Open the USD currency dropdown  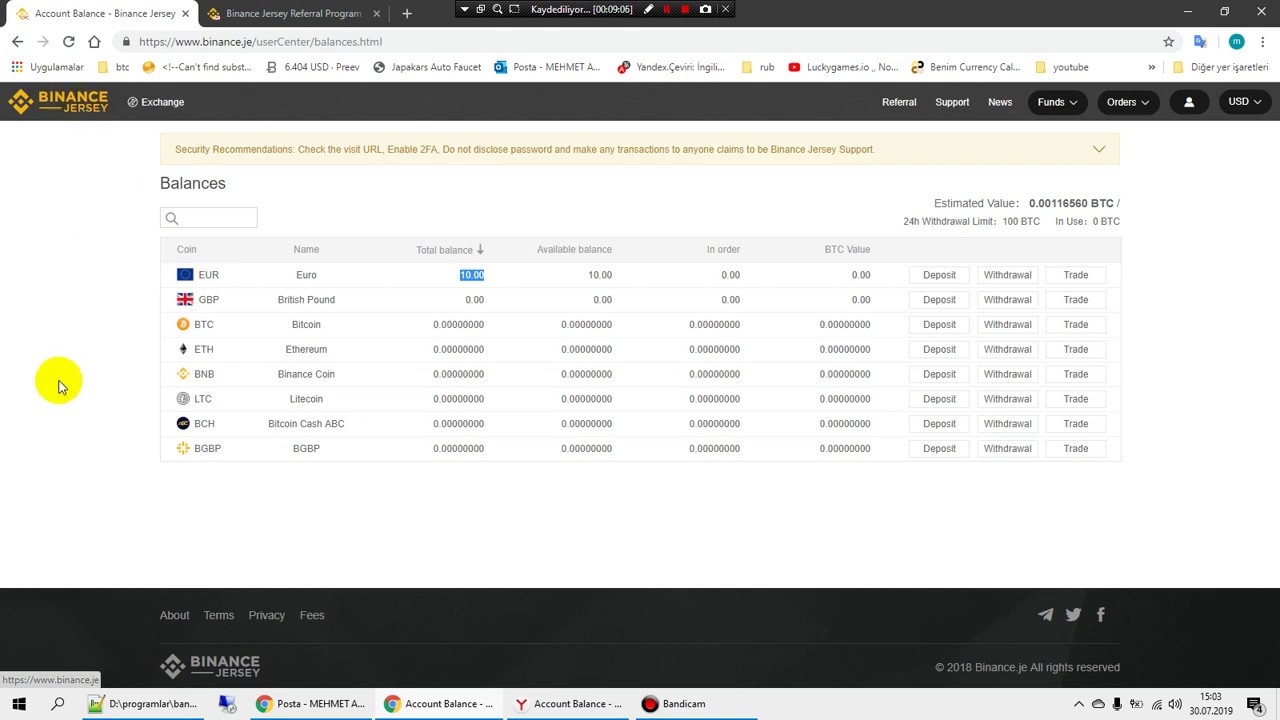tap(1245, 102)
